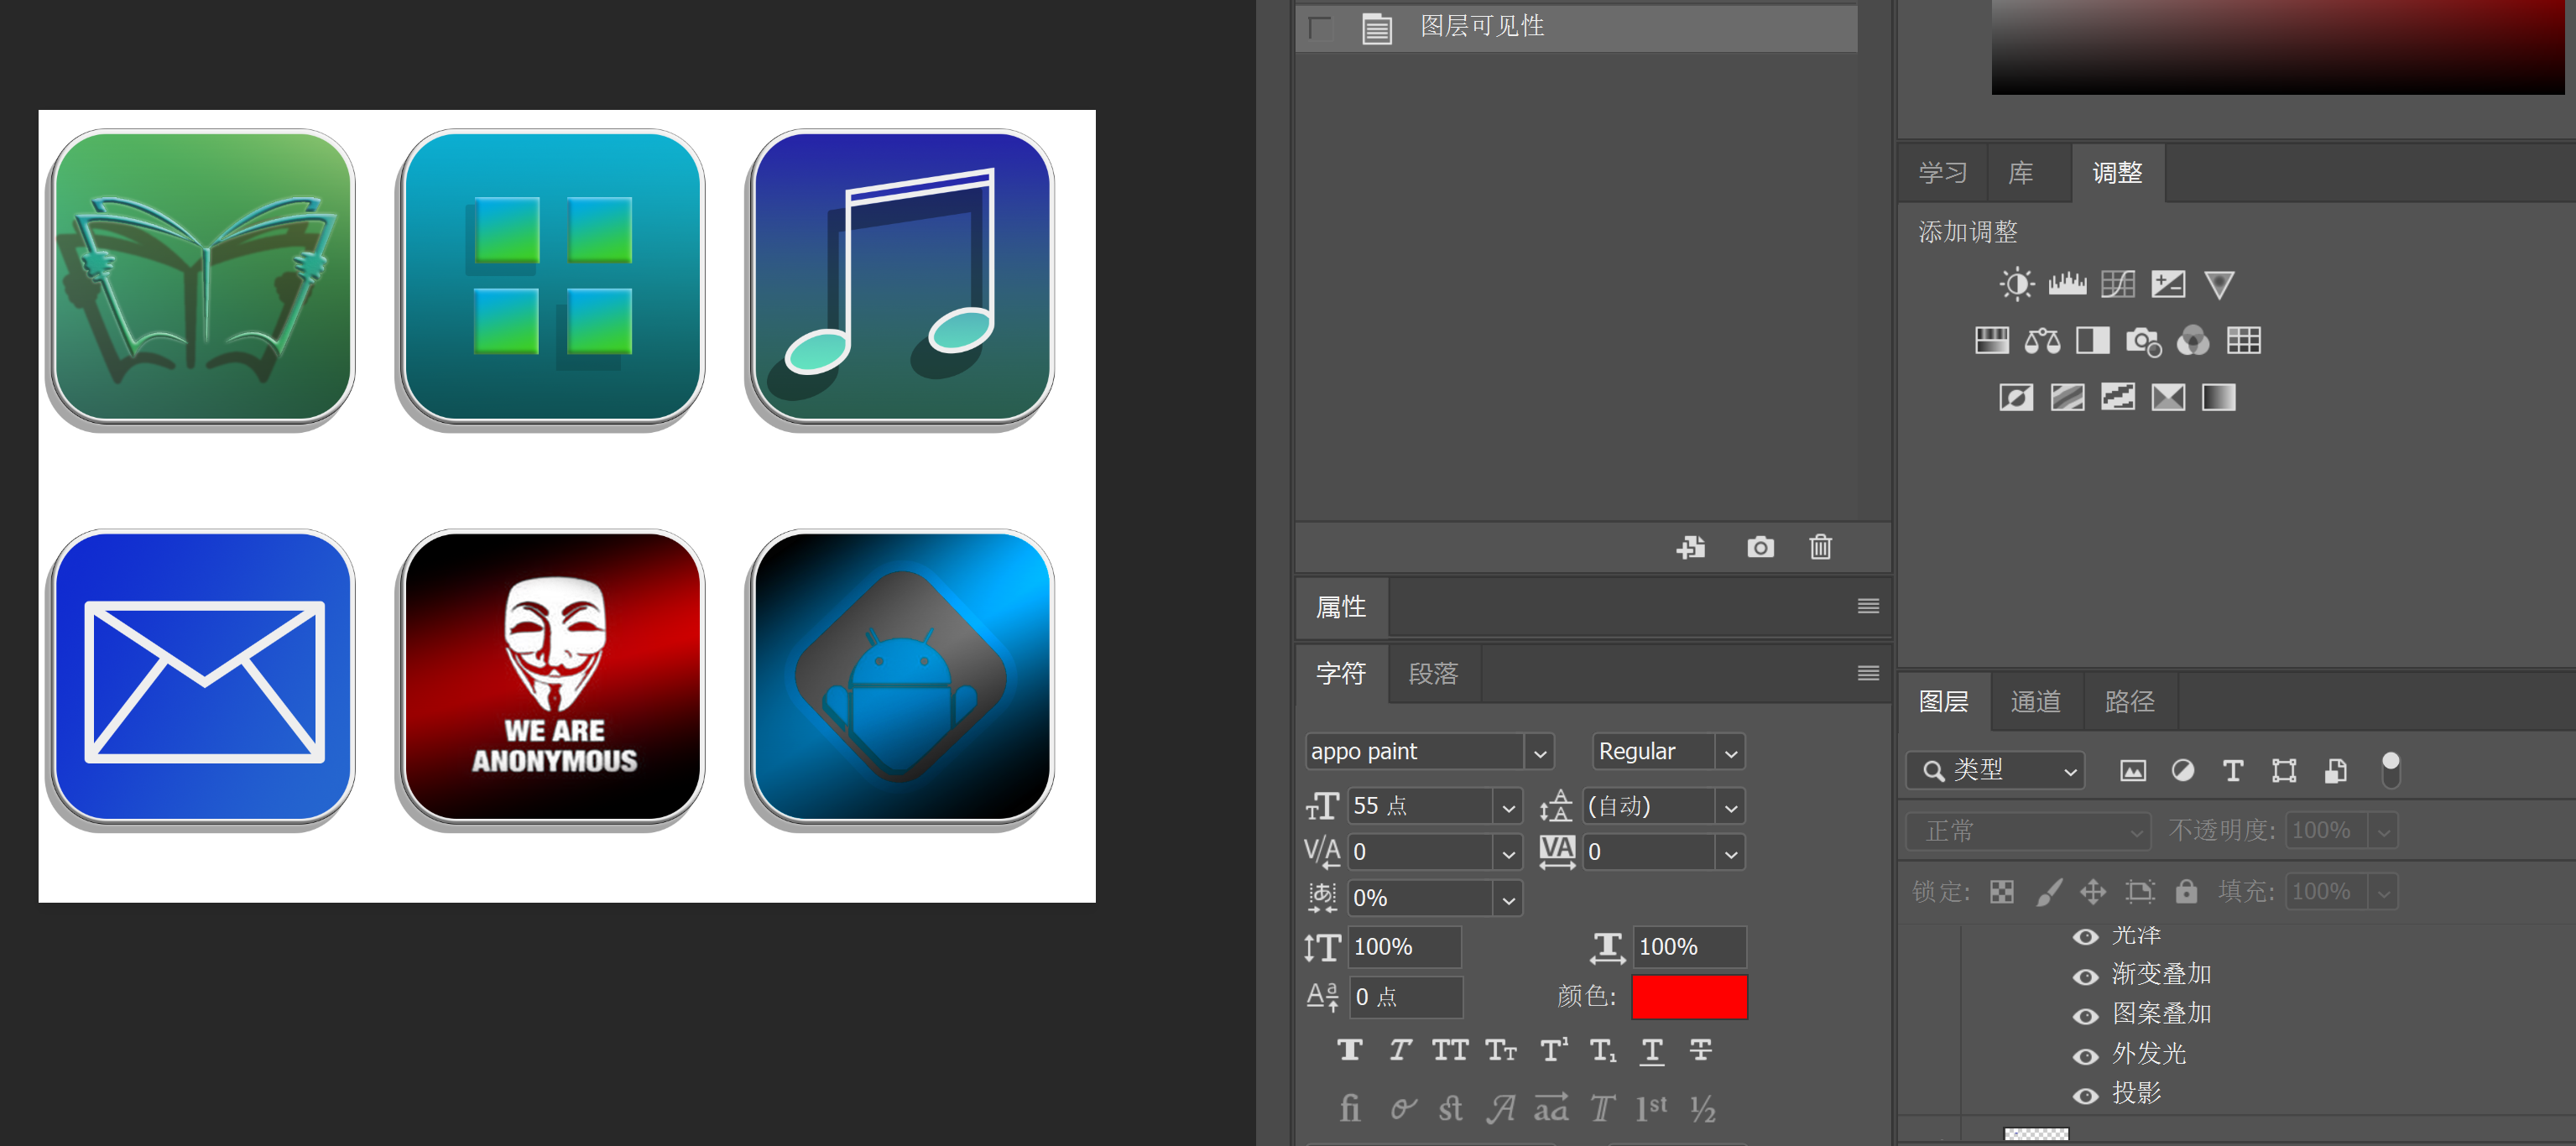Hide the 渐变叠加 layer effect
Image resolution: width=2576 pixels, height=1146 pixels.
[2085, 976]
